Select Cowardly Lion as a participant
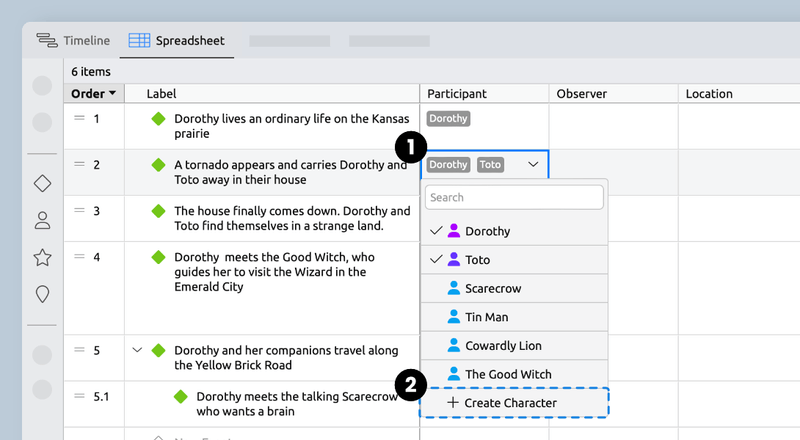The height and width of the screenshot is (440, 800). pyautogui.click(x=514, y=346)
